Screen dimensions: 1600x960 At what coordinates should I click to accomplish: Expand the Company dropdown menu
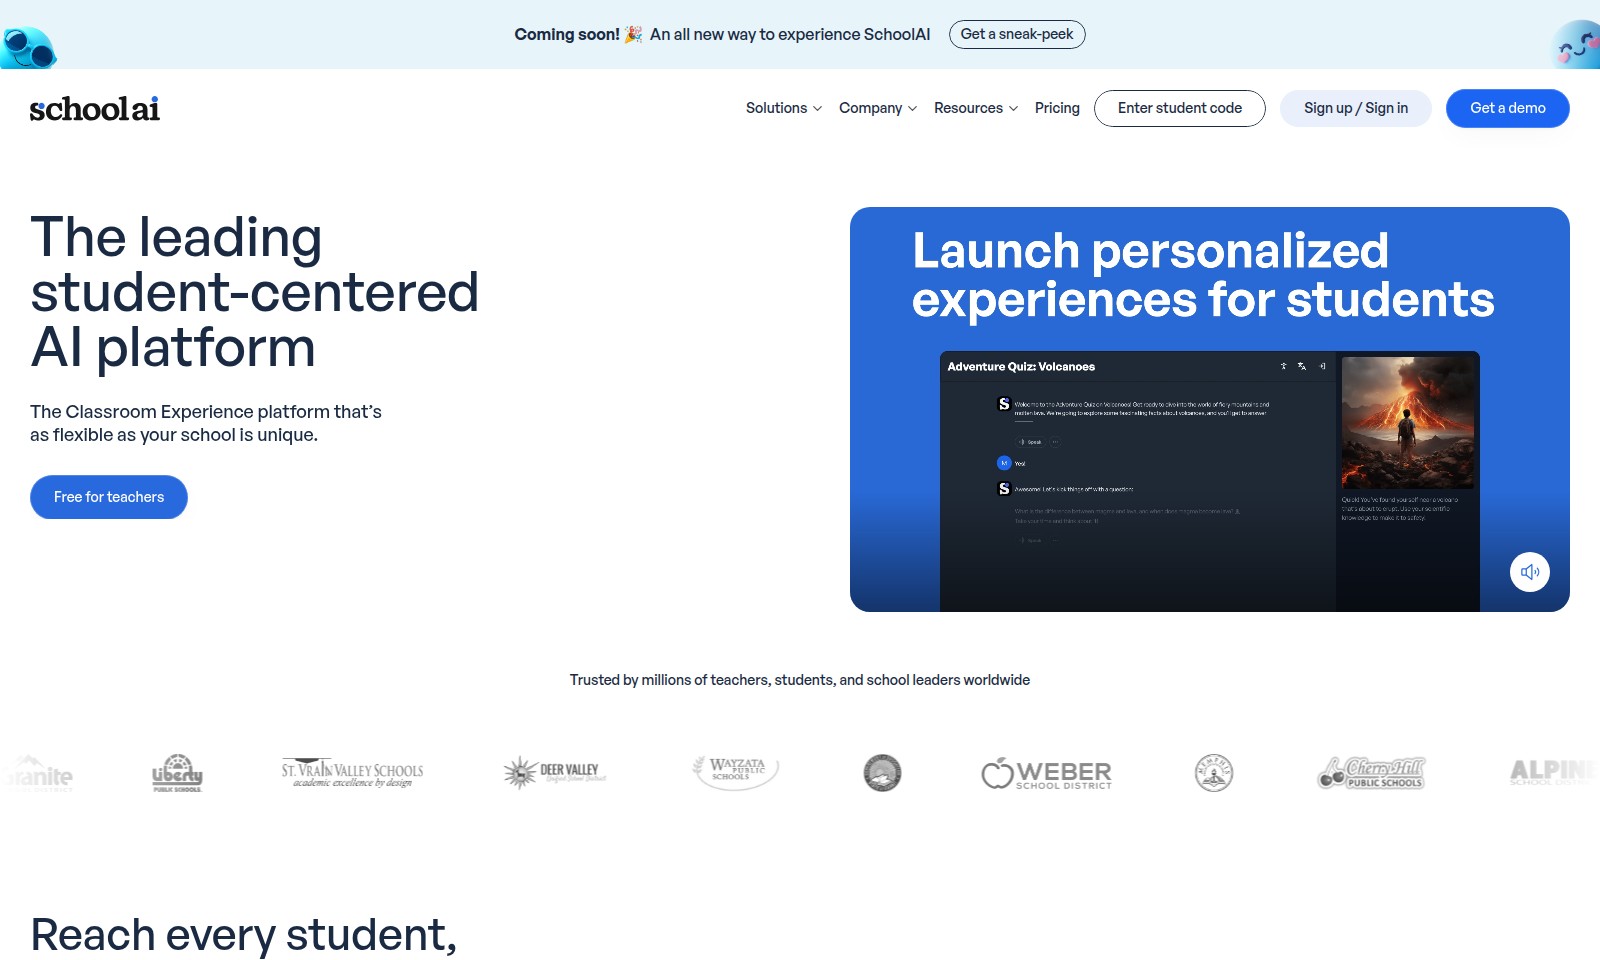(878, 108)
